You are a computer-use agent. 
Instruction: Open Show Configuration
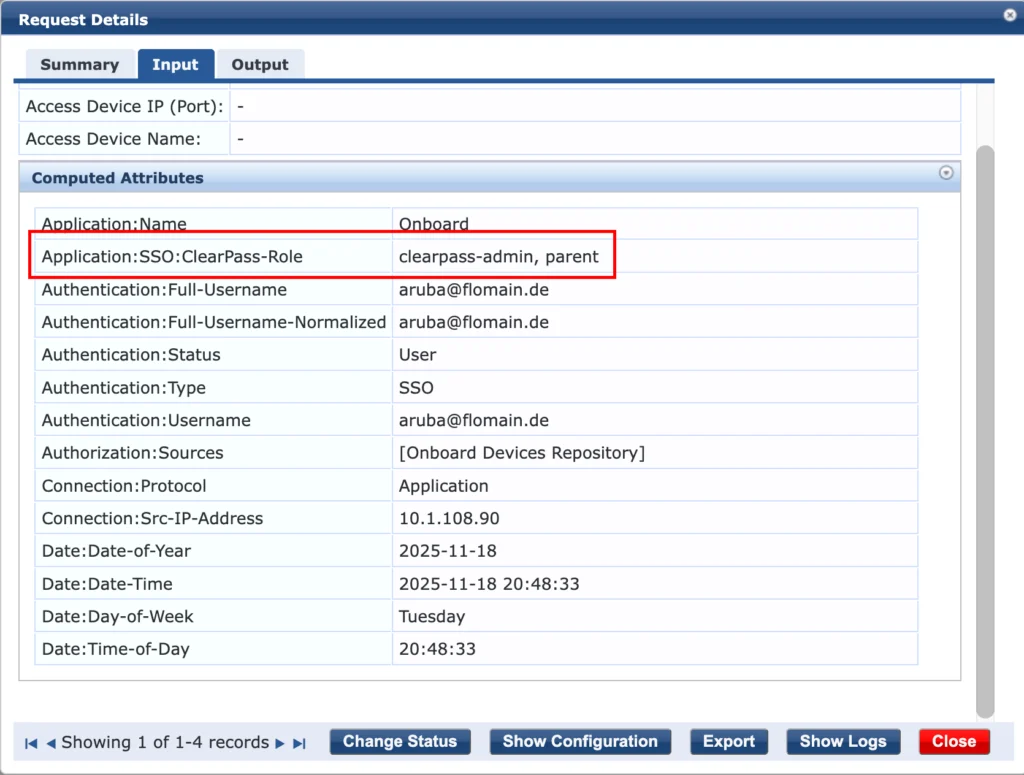pyautogui.click(x=580, y=741)
